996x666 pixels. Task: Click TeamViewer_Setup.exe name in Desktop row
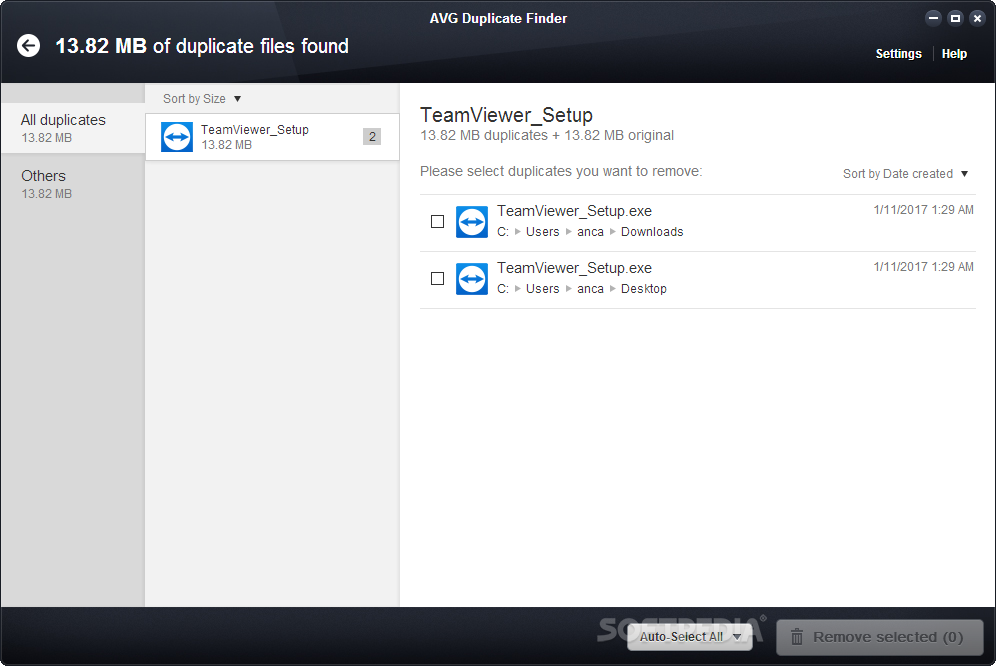point(574,268)
